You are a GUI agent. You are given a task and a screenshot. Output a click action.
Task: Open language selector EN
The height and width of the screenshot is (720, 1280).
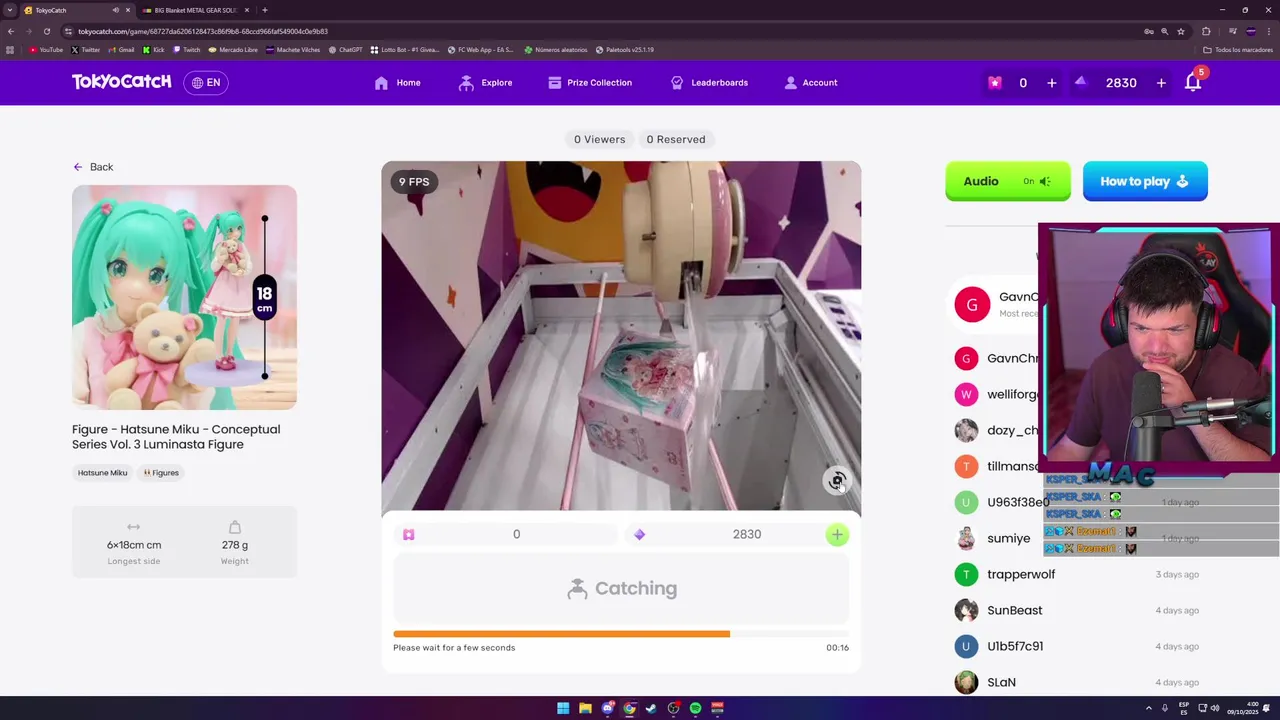pos(206,83)
